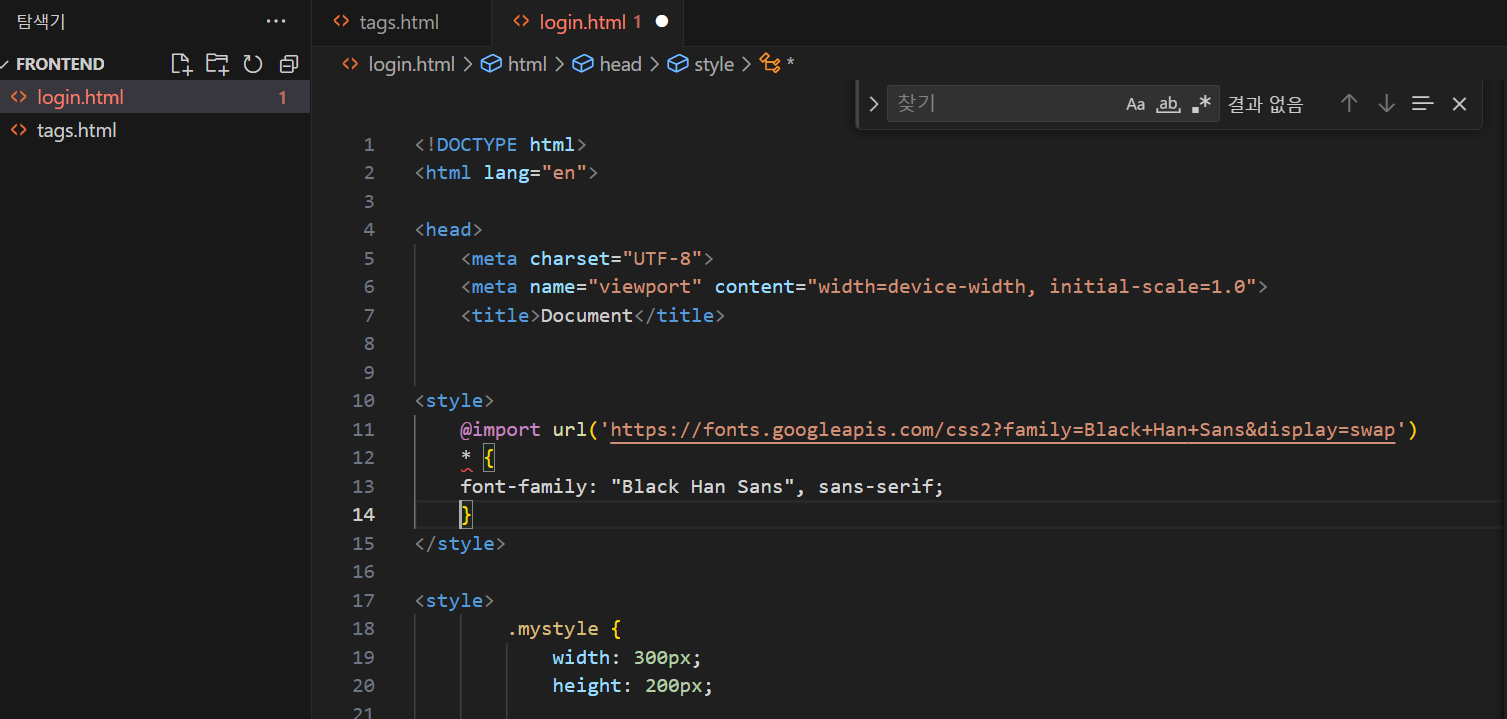
Task: Click style in the breadcrumb path
Action: [714, 64]
